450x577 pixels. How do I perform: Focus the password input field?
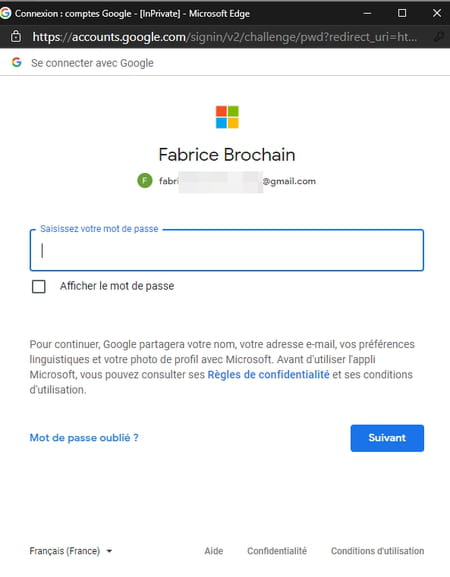(x=227, y=250)
